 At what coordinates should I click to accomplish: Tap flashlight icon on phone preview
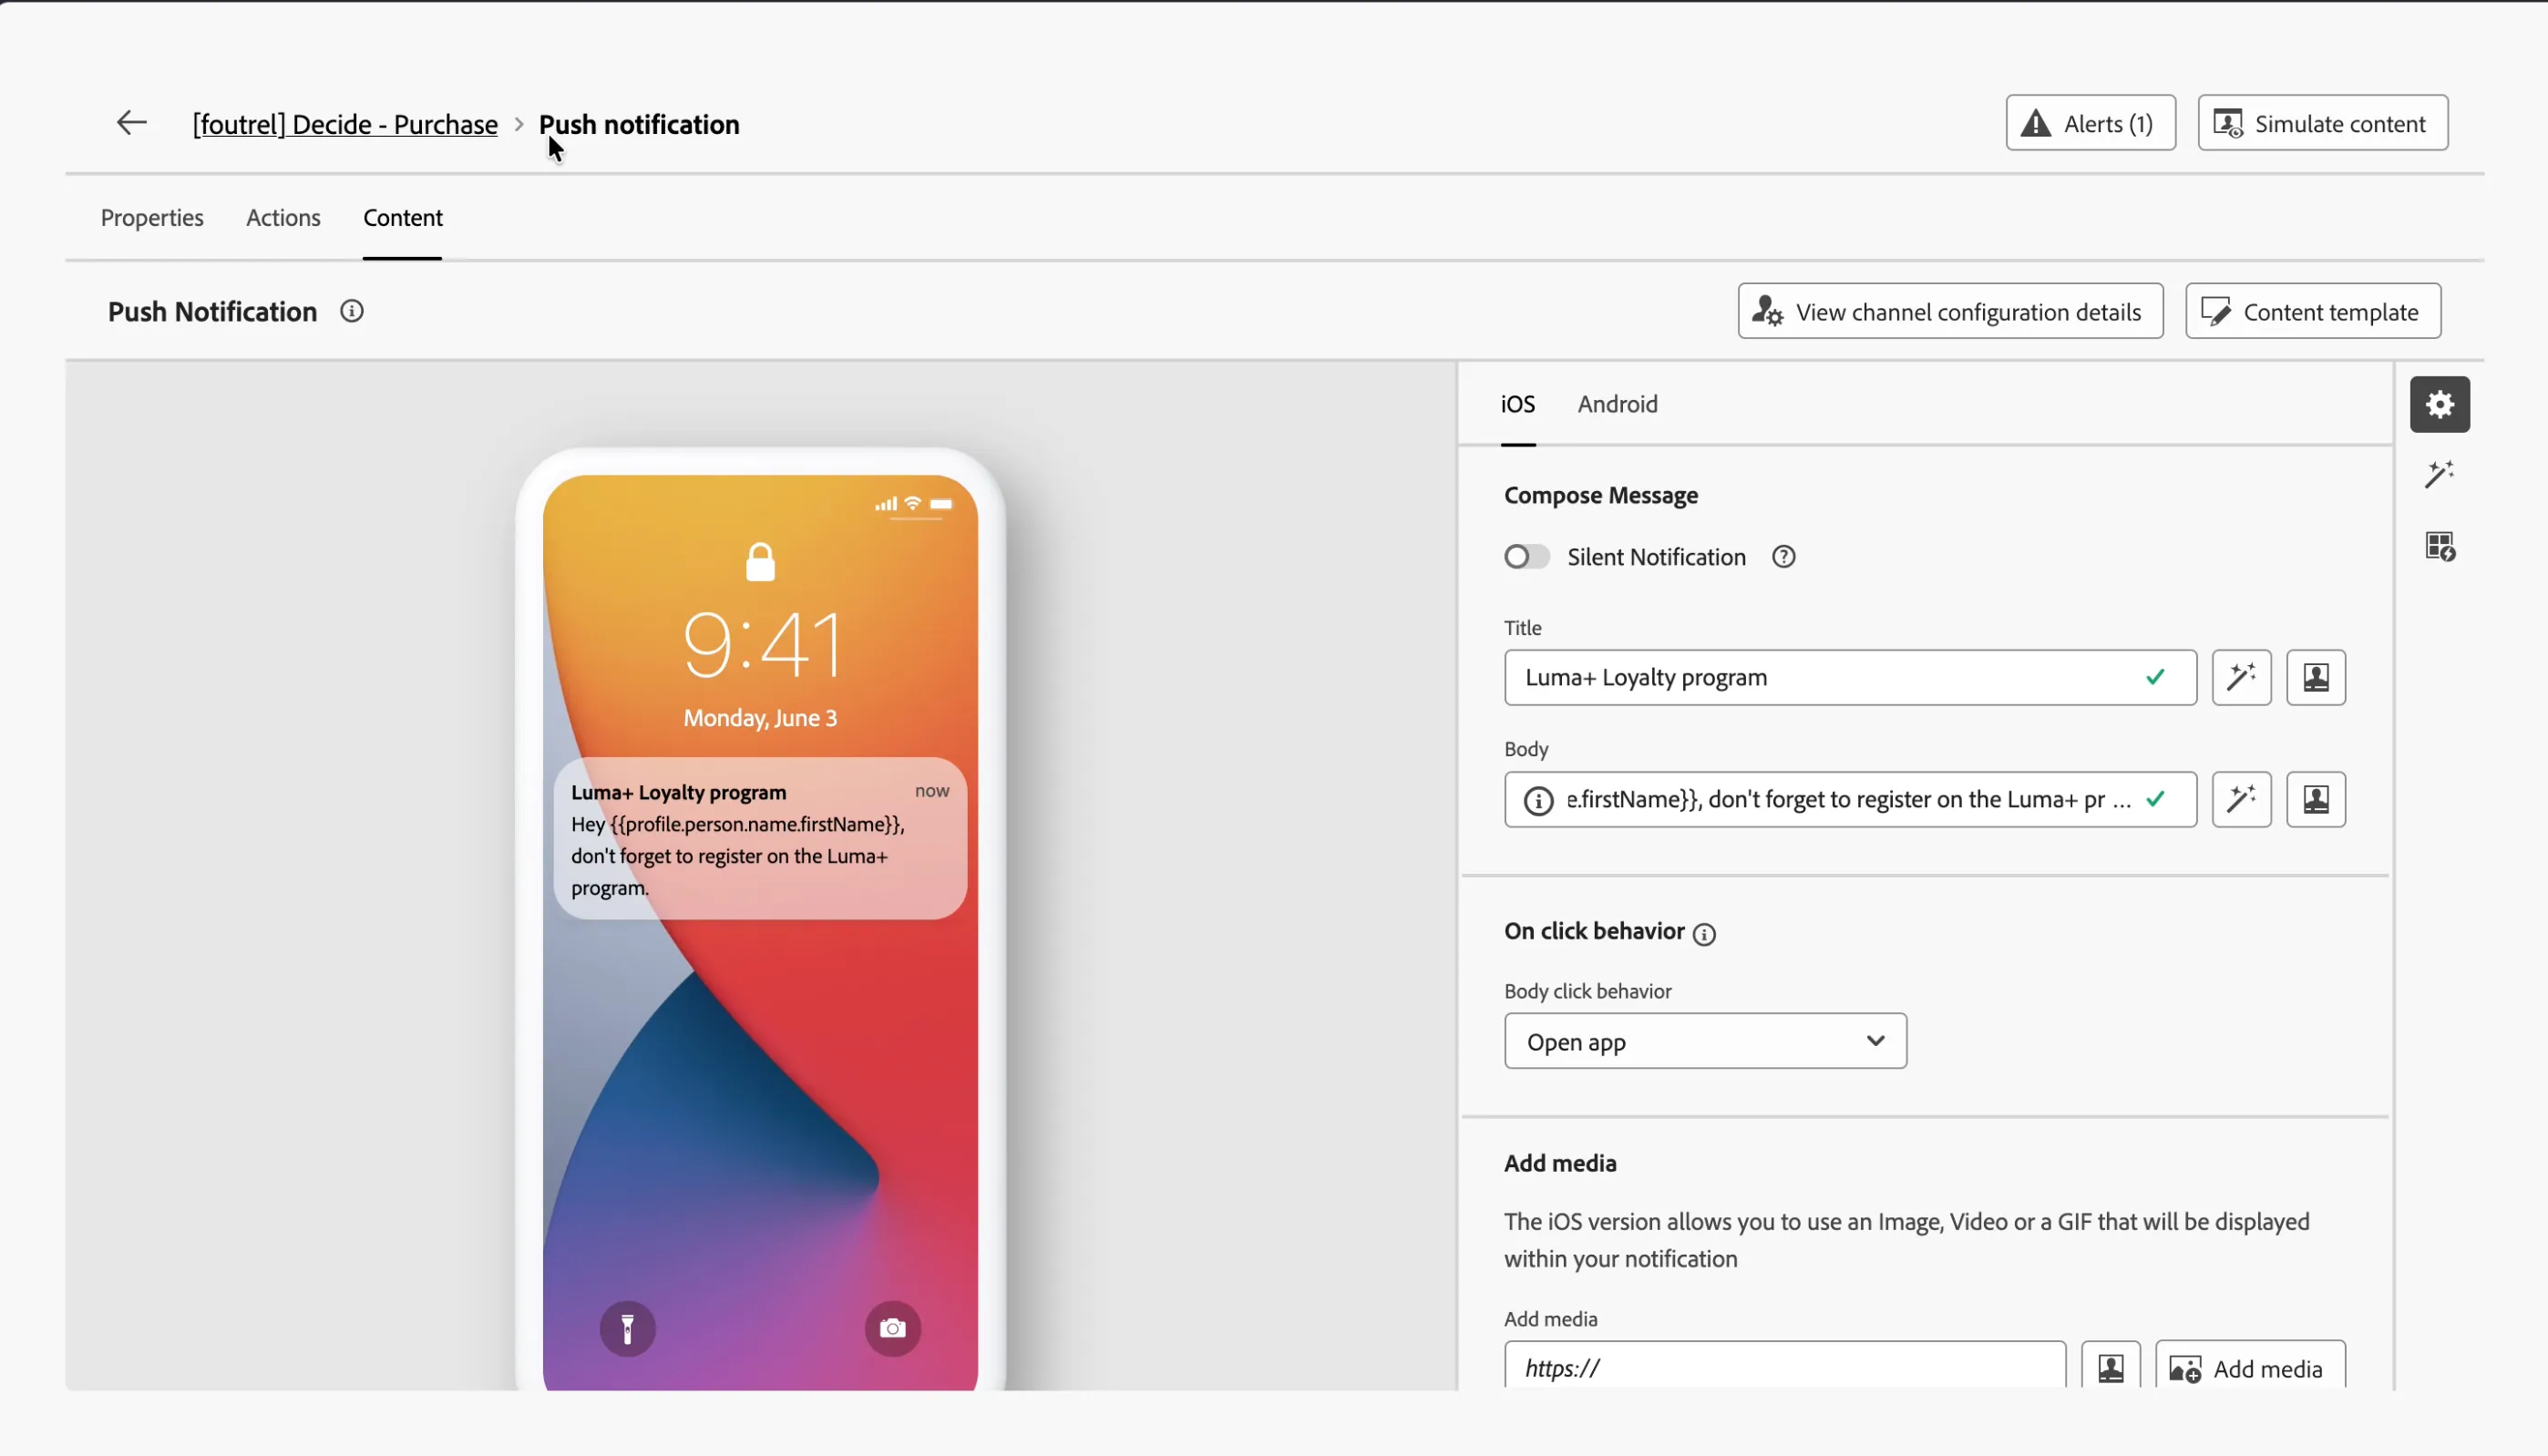[627, 1328]
